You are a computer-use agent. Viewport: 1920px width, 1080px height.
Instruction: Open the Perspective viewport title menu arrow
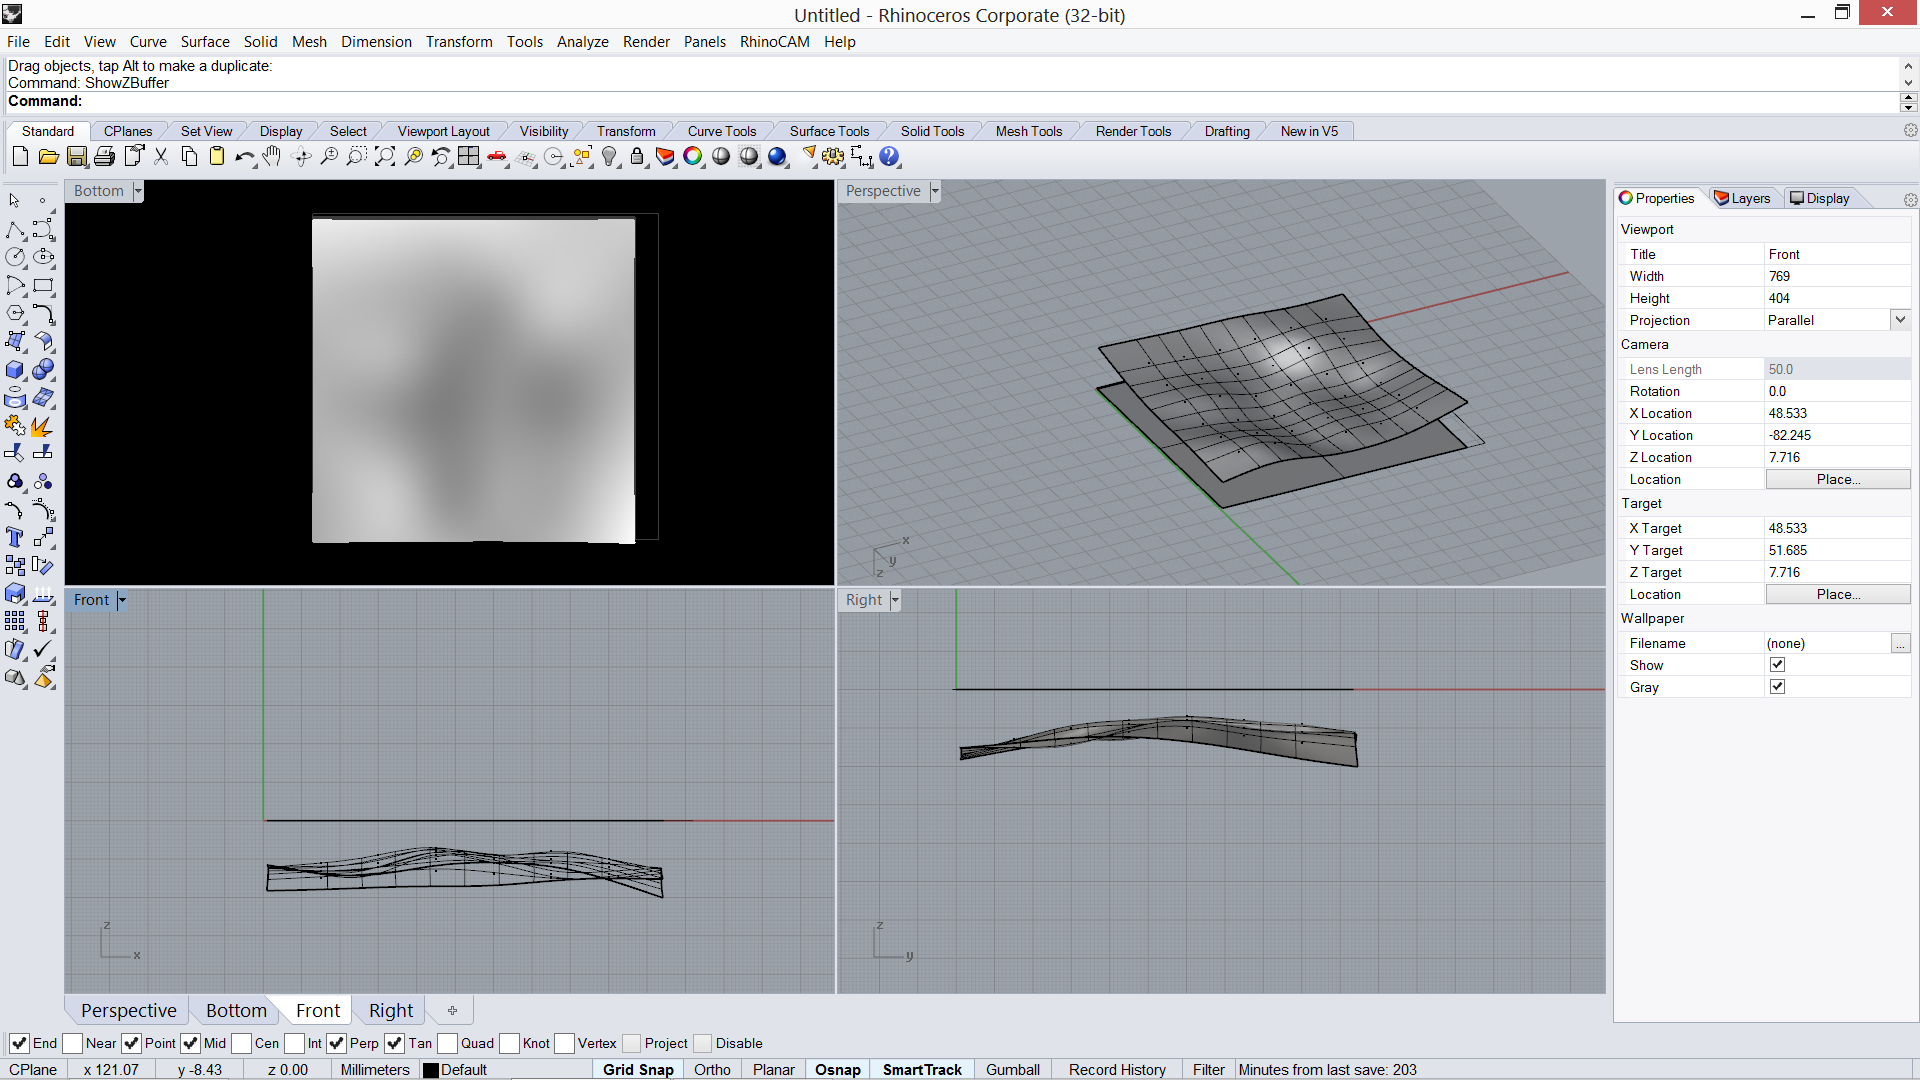point(935,191)
